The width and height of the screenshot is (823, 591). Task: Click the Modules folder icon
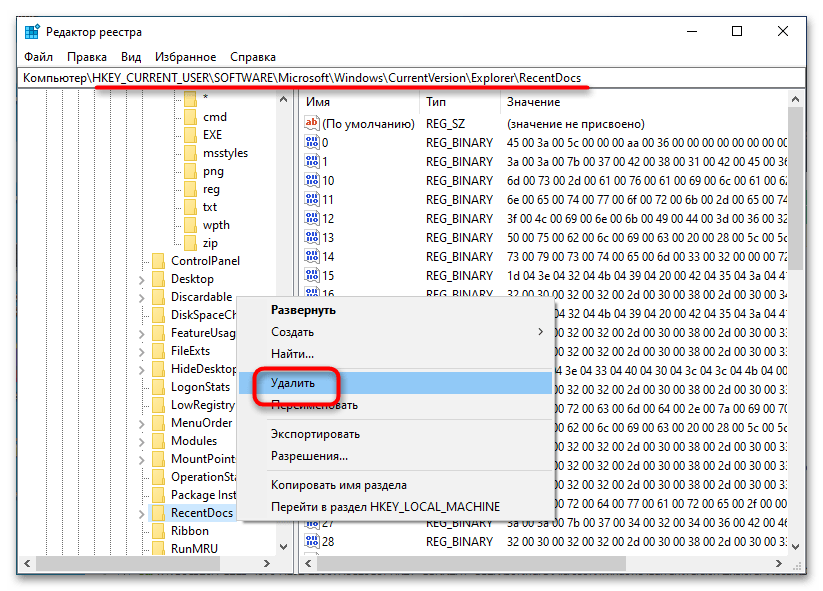(158, 441)
